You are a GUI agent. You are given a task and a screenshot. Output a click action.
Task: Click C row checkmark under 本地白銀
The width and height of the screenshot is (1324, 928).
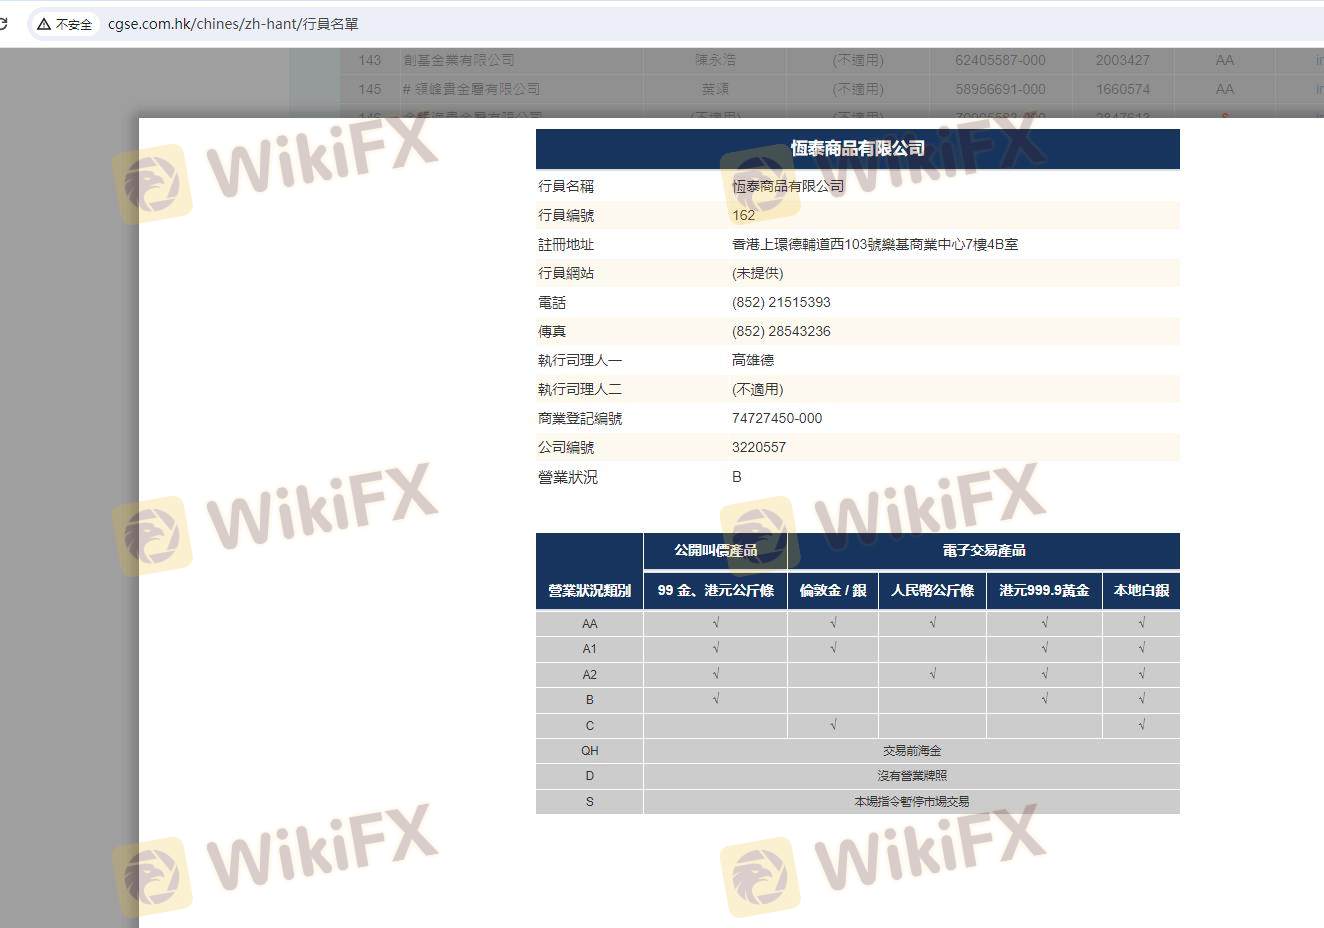tap(1142, 726)
